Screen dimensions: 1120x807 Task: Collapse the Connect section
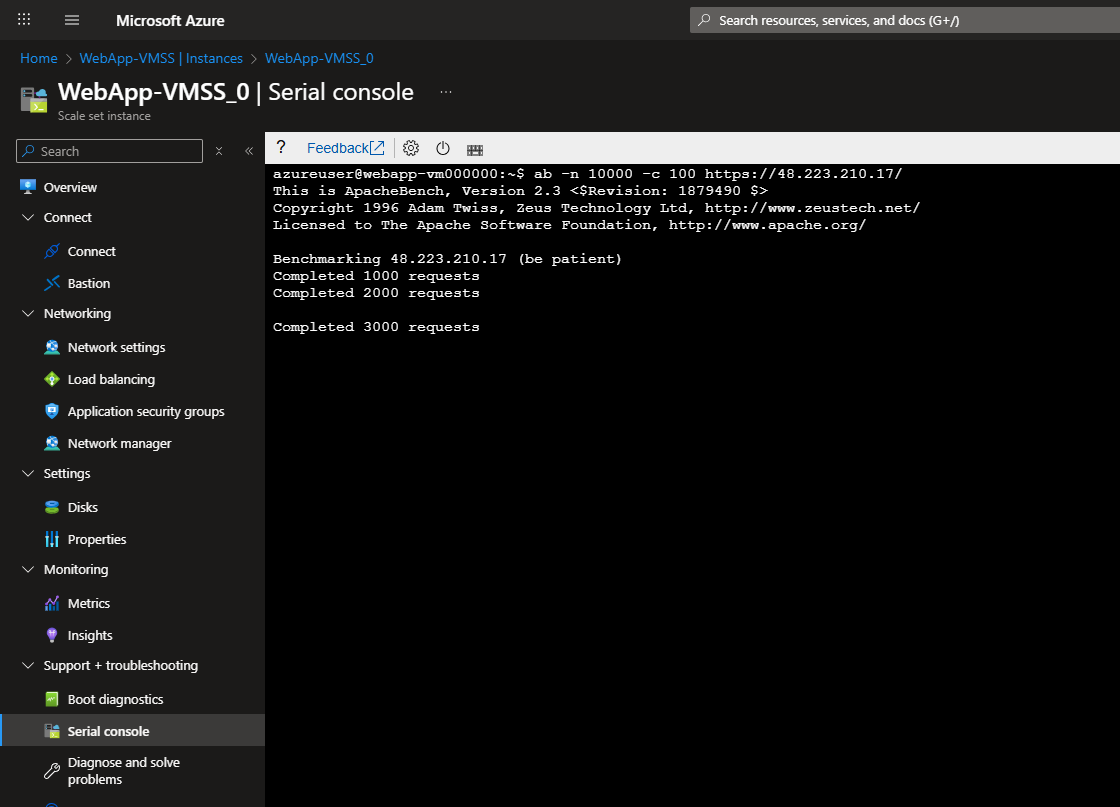[x=27, y=217]
